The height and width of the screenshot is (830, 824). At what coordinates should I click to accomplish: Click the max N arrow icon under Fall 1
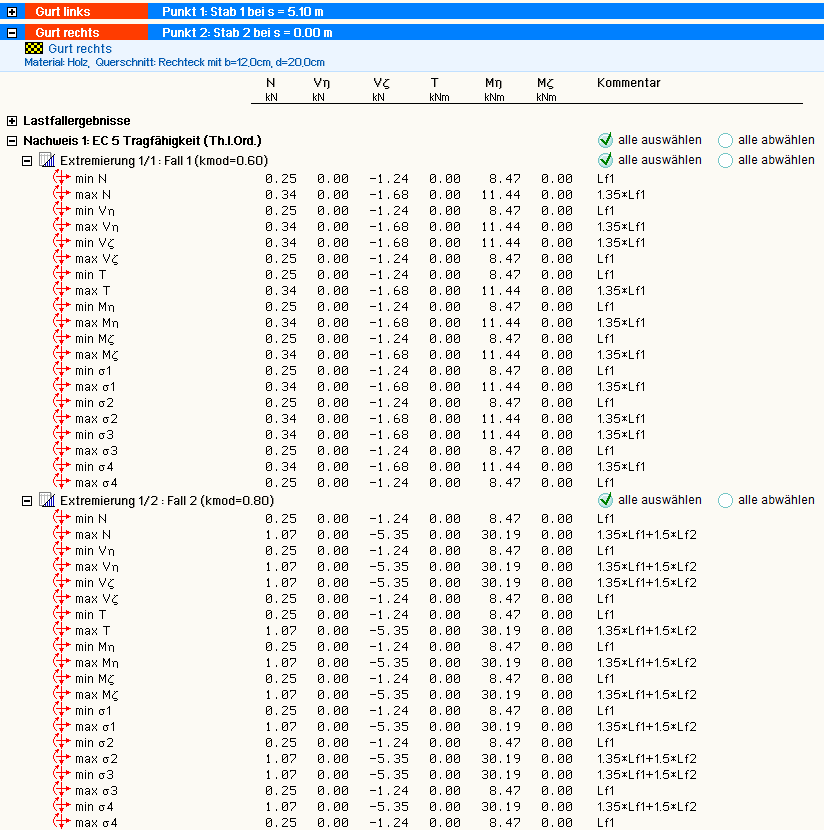(x=63, y=194)
